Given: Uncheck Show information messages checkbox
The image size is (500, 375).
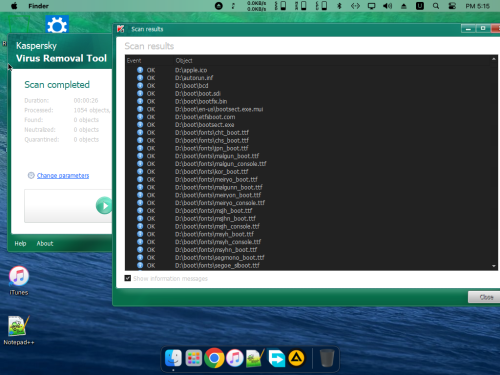Looking at the screenshot, I should [x=128, y=278].
